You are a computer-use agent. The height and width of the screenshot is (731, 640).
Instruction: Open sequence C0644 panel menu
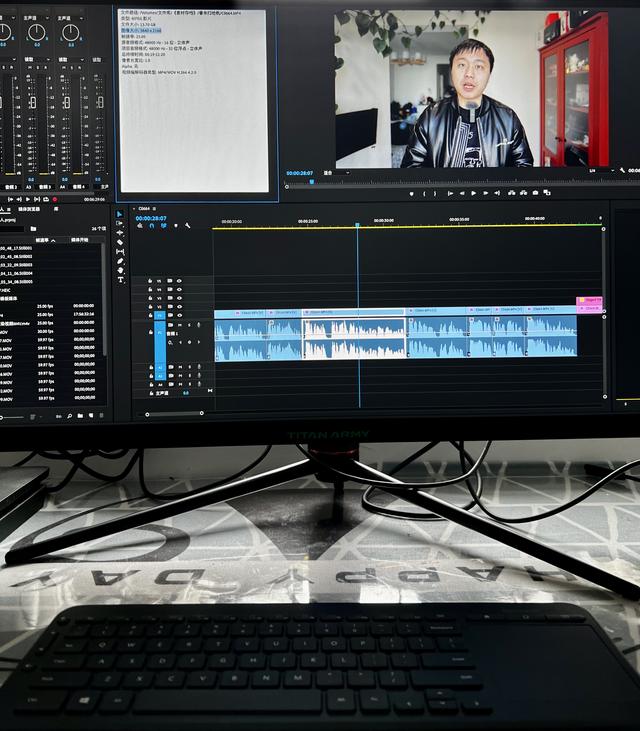point(154,209)
